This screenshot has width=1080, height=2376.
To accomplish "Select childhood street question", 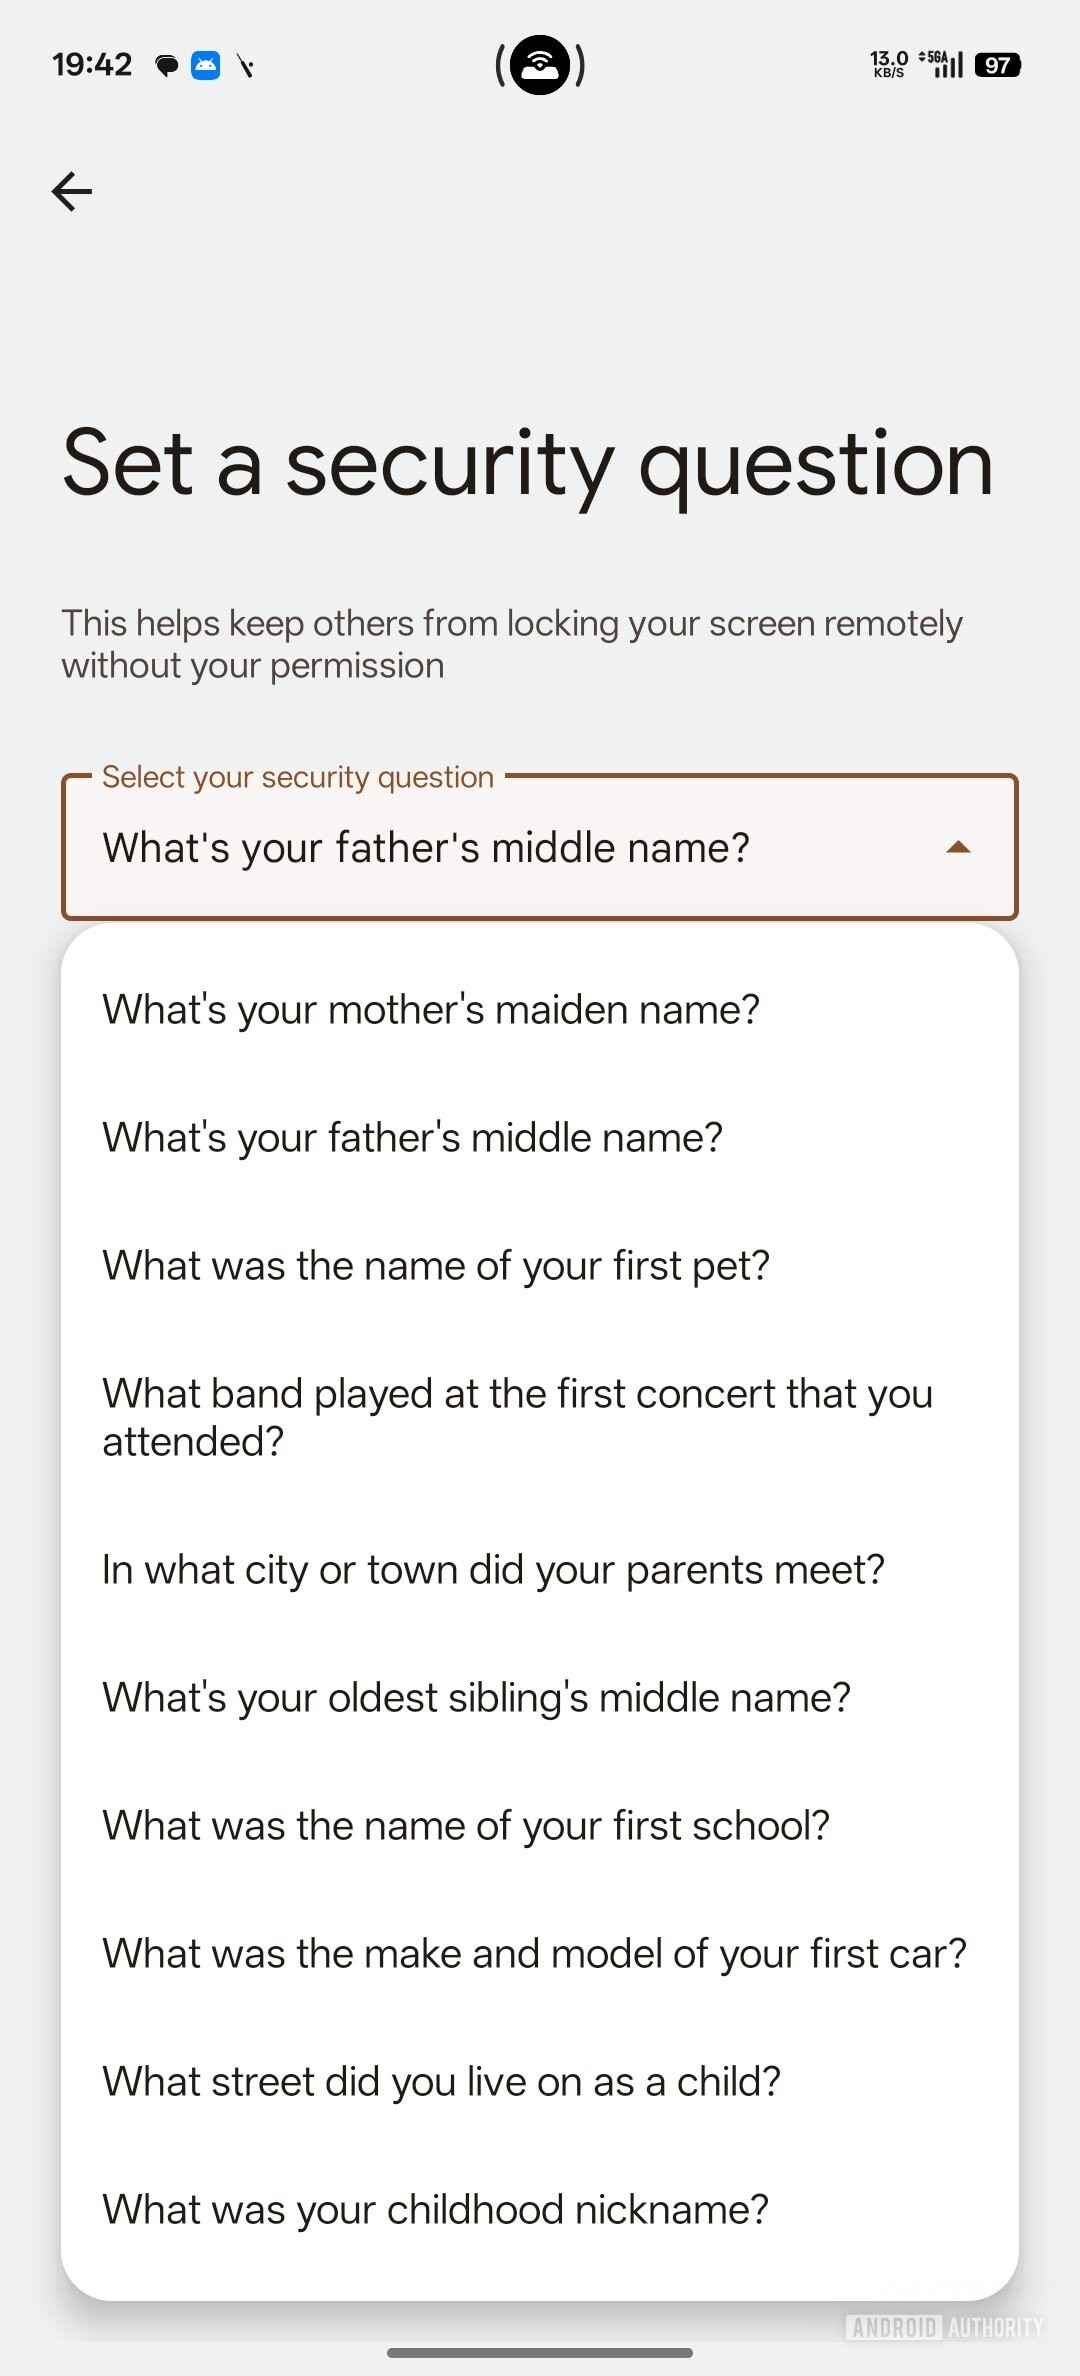I will [441, 2081].
